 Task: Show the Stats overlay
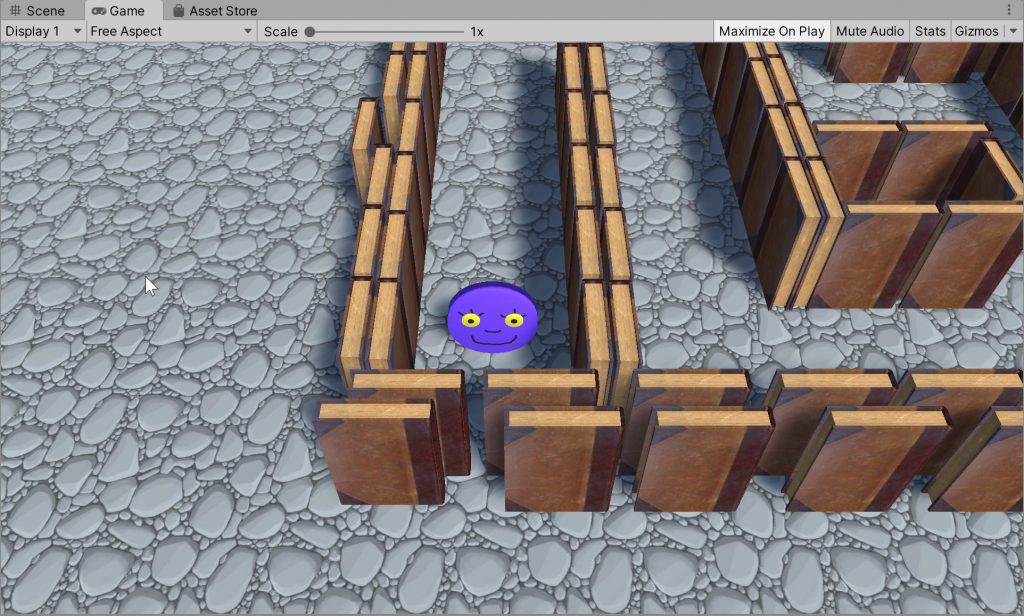[x=929, y=31]
